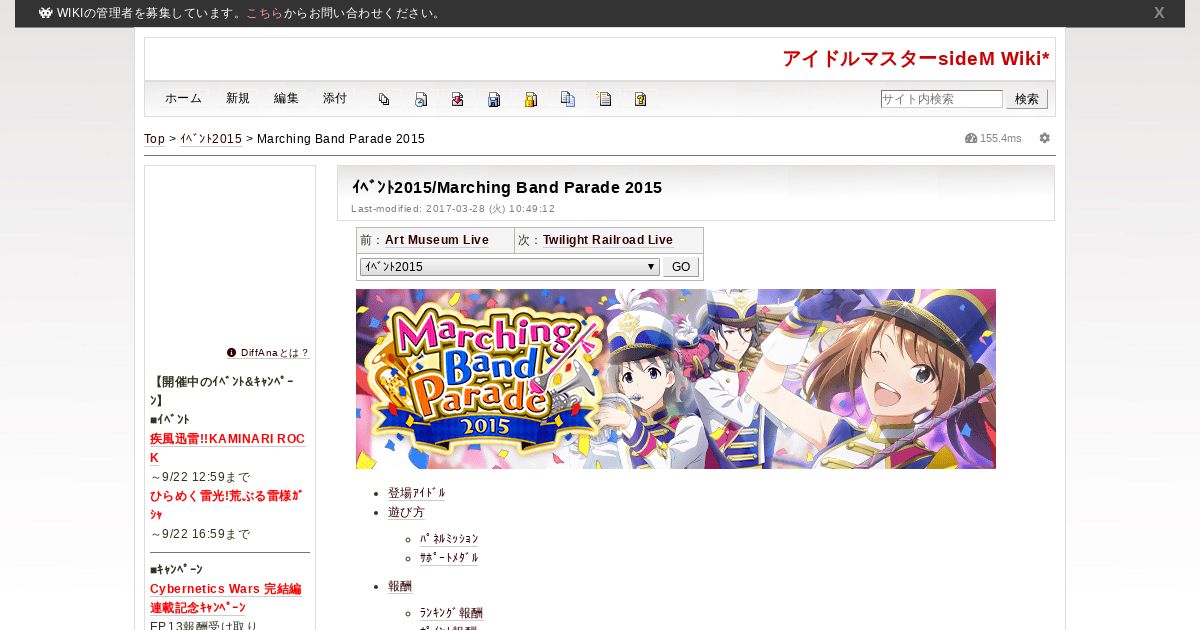Open the アイドルマスターsideM Wiki* title link
The image size is (1200, 630).
pos(916,59)
